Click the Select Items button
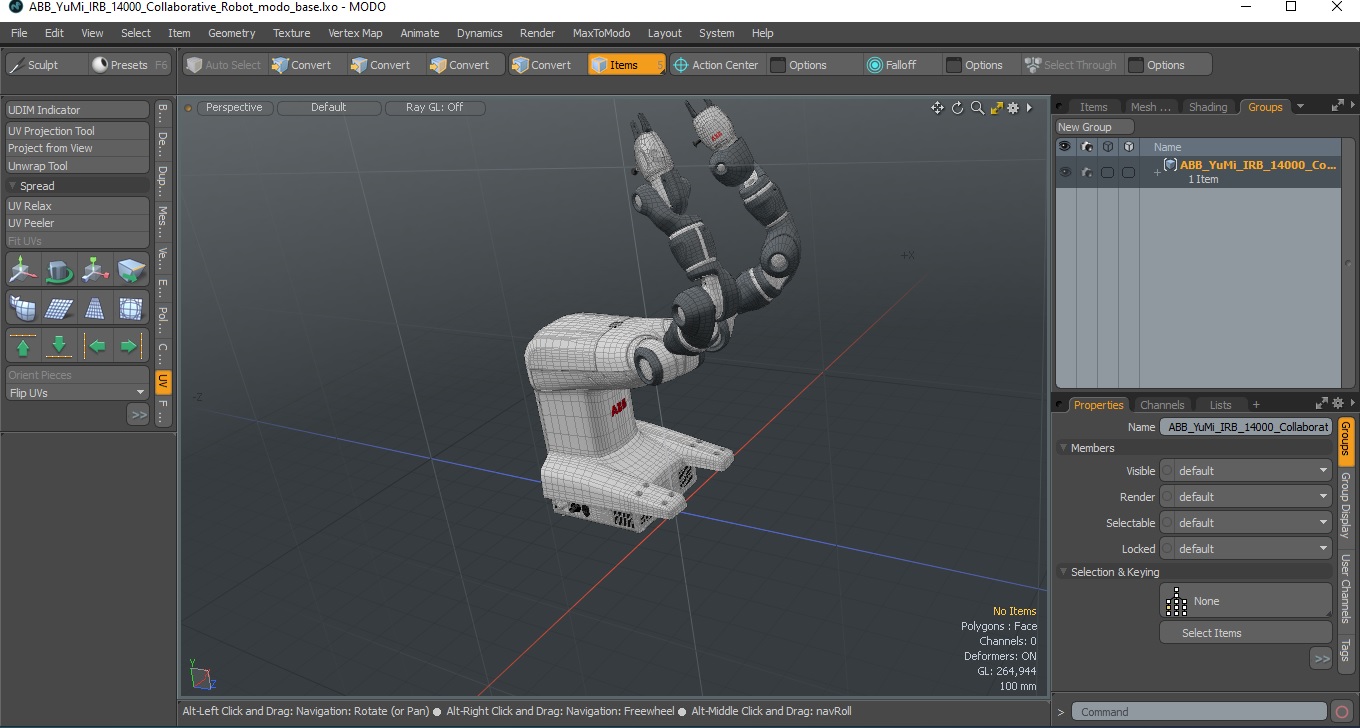The height and width of the screenshot is (728, 1360). tap(1246, 633)
